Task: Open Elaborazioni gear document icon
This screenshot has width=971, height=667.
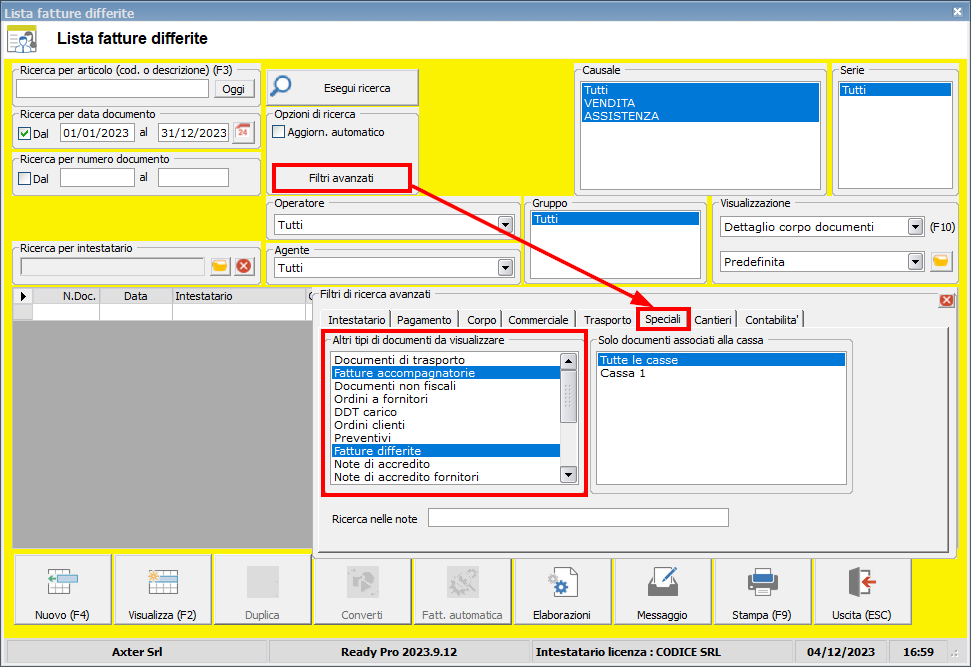Action: pos(562,590)
